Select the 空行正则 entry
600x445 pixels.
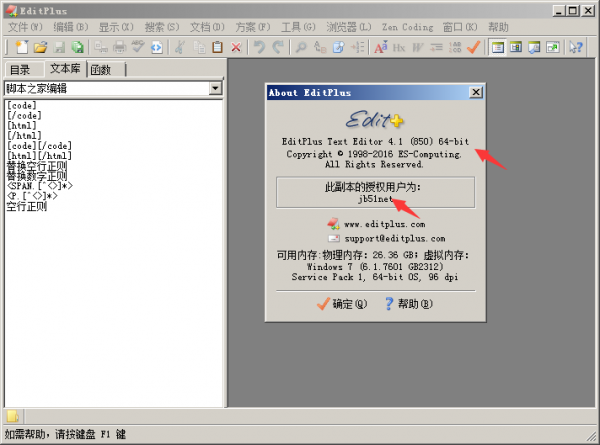point(27,207)
